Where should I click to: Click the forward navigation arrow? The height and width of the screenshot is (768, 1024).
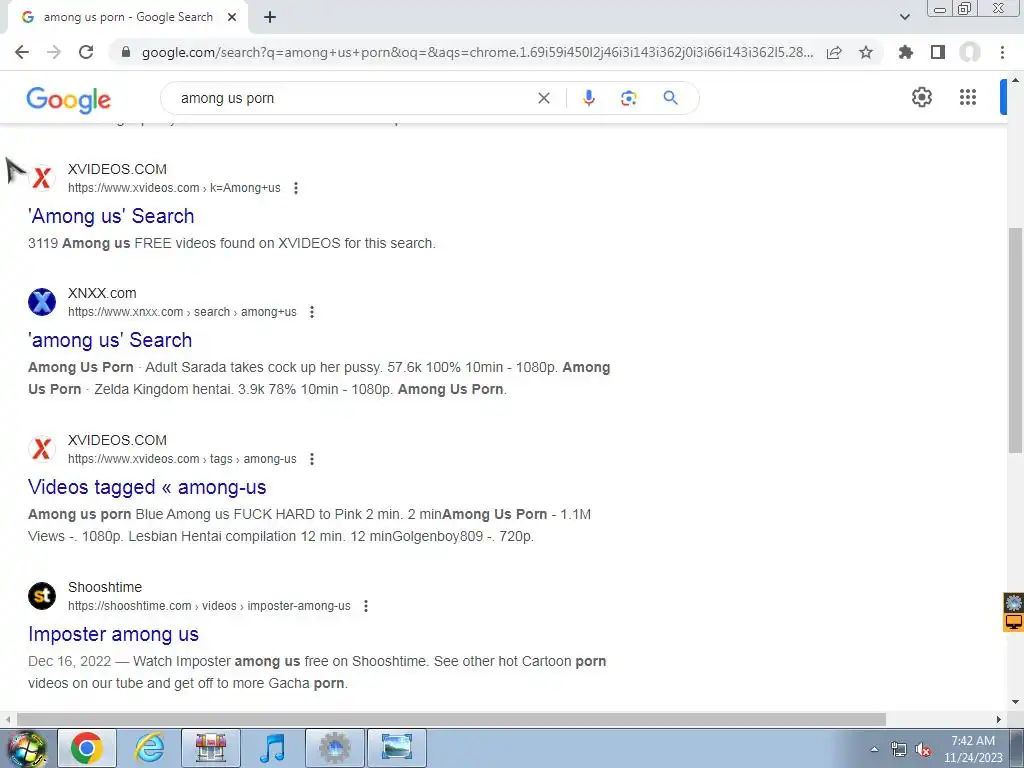(54, 52)
